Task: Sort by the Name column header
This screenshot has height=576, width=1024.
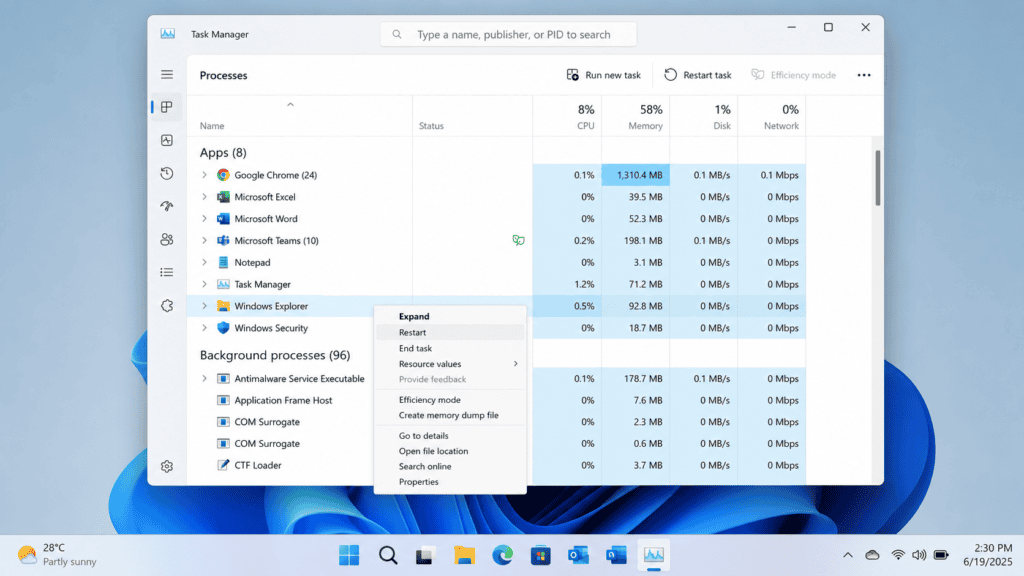Action: 300,116
